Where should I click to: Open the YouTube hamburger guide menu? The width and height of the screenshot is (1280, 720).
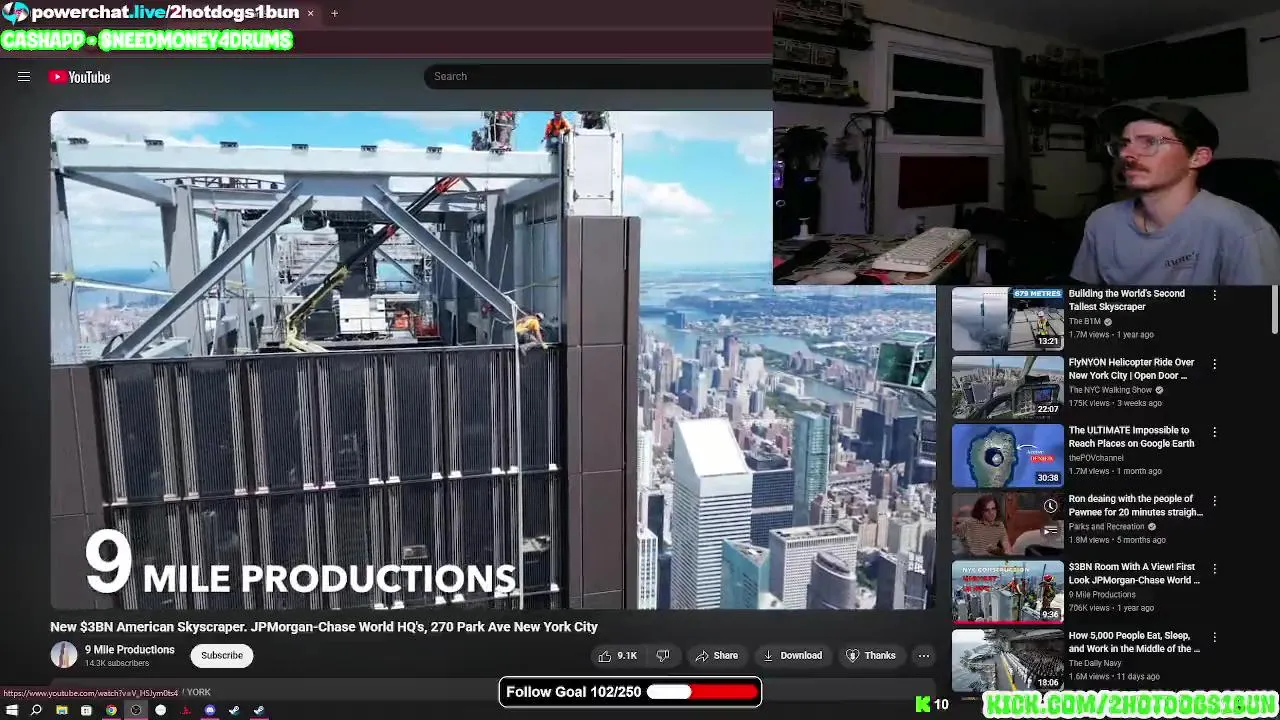click(24, 77)
